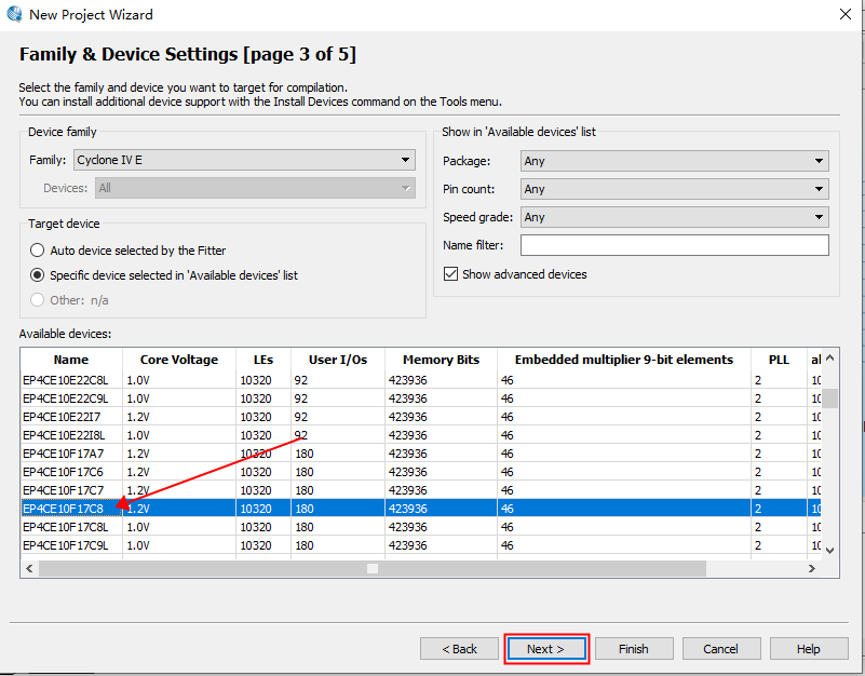Click the Quartus app icon in title bar
This screenshot has height=676, width=865.
14,14
